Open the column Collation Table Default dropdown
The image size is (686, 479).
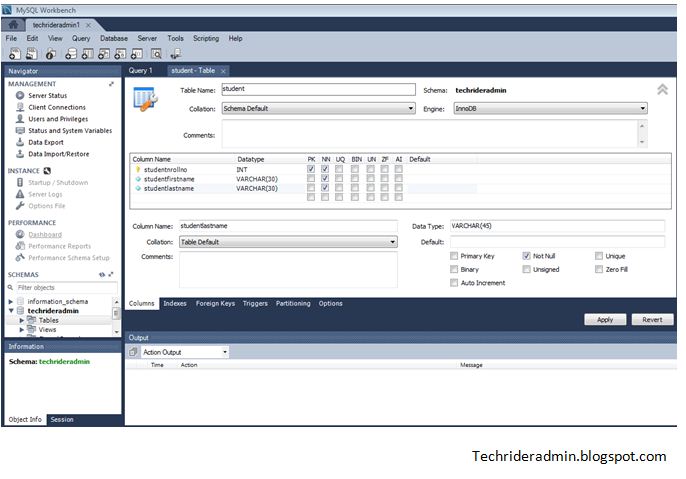click(x=288, y=242)
